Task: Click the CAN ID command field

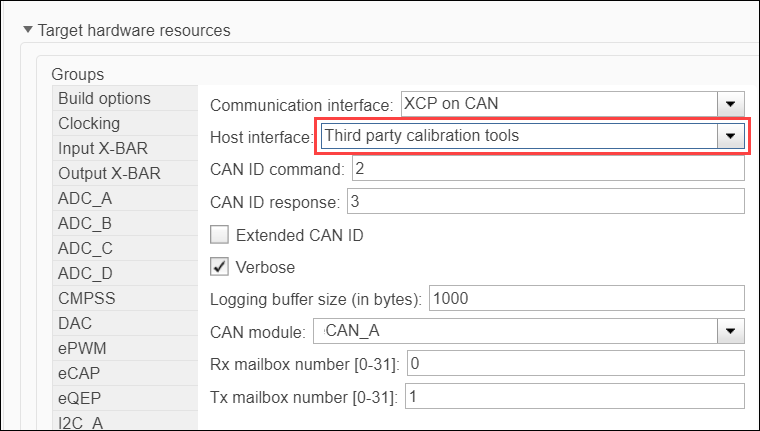Action: point(546,169)
